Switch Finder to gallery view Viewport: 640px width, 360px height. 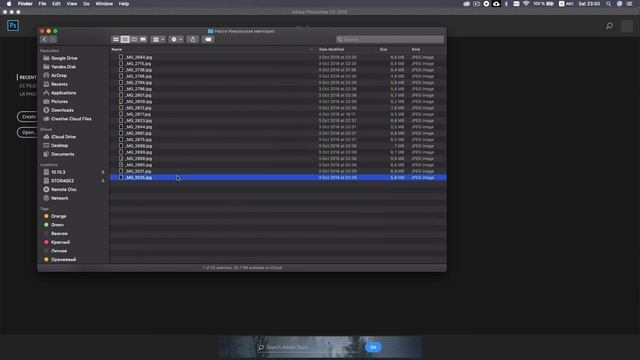click(143, 39)
